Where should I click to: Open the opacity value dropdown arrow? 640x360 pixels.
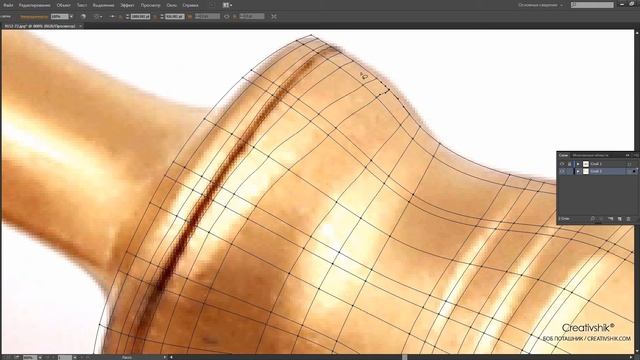tap(71, 16)
